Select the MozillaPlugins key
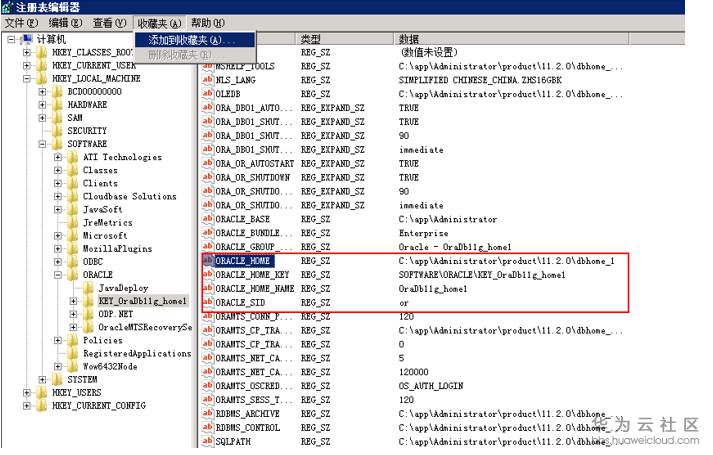 pos(117,249)
